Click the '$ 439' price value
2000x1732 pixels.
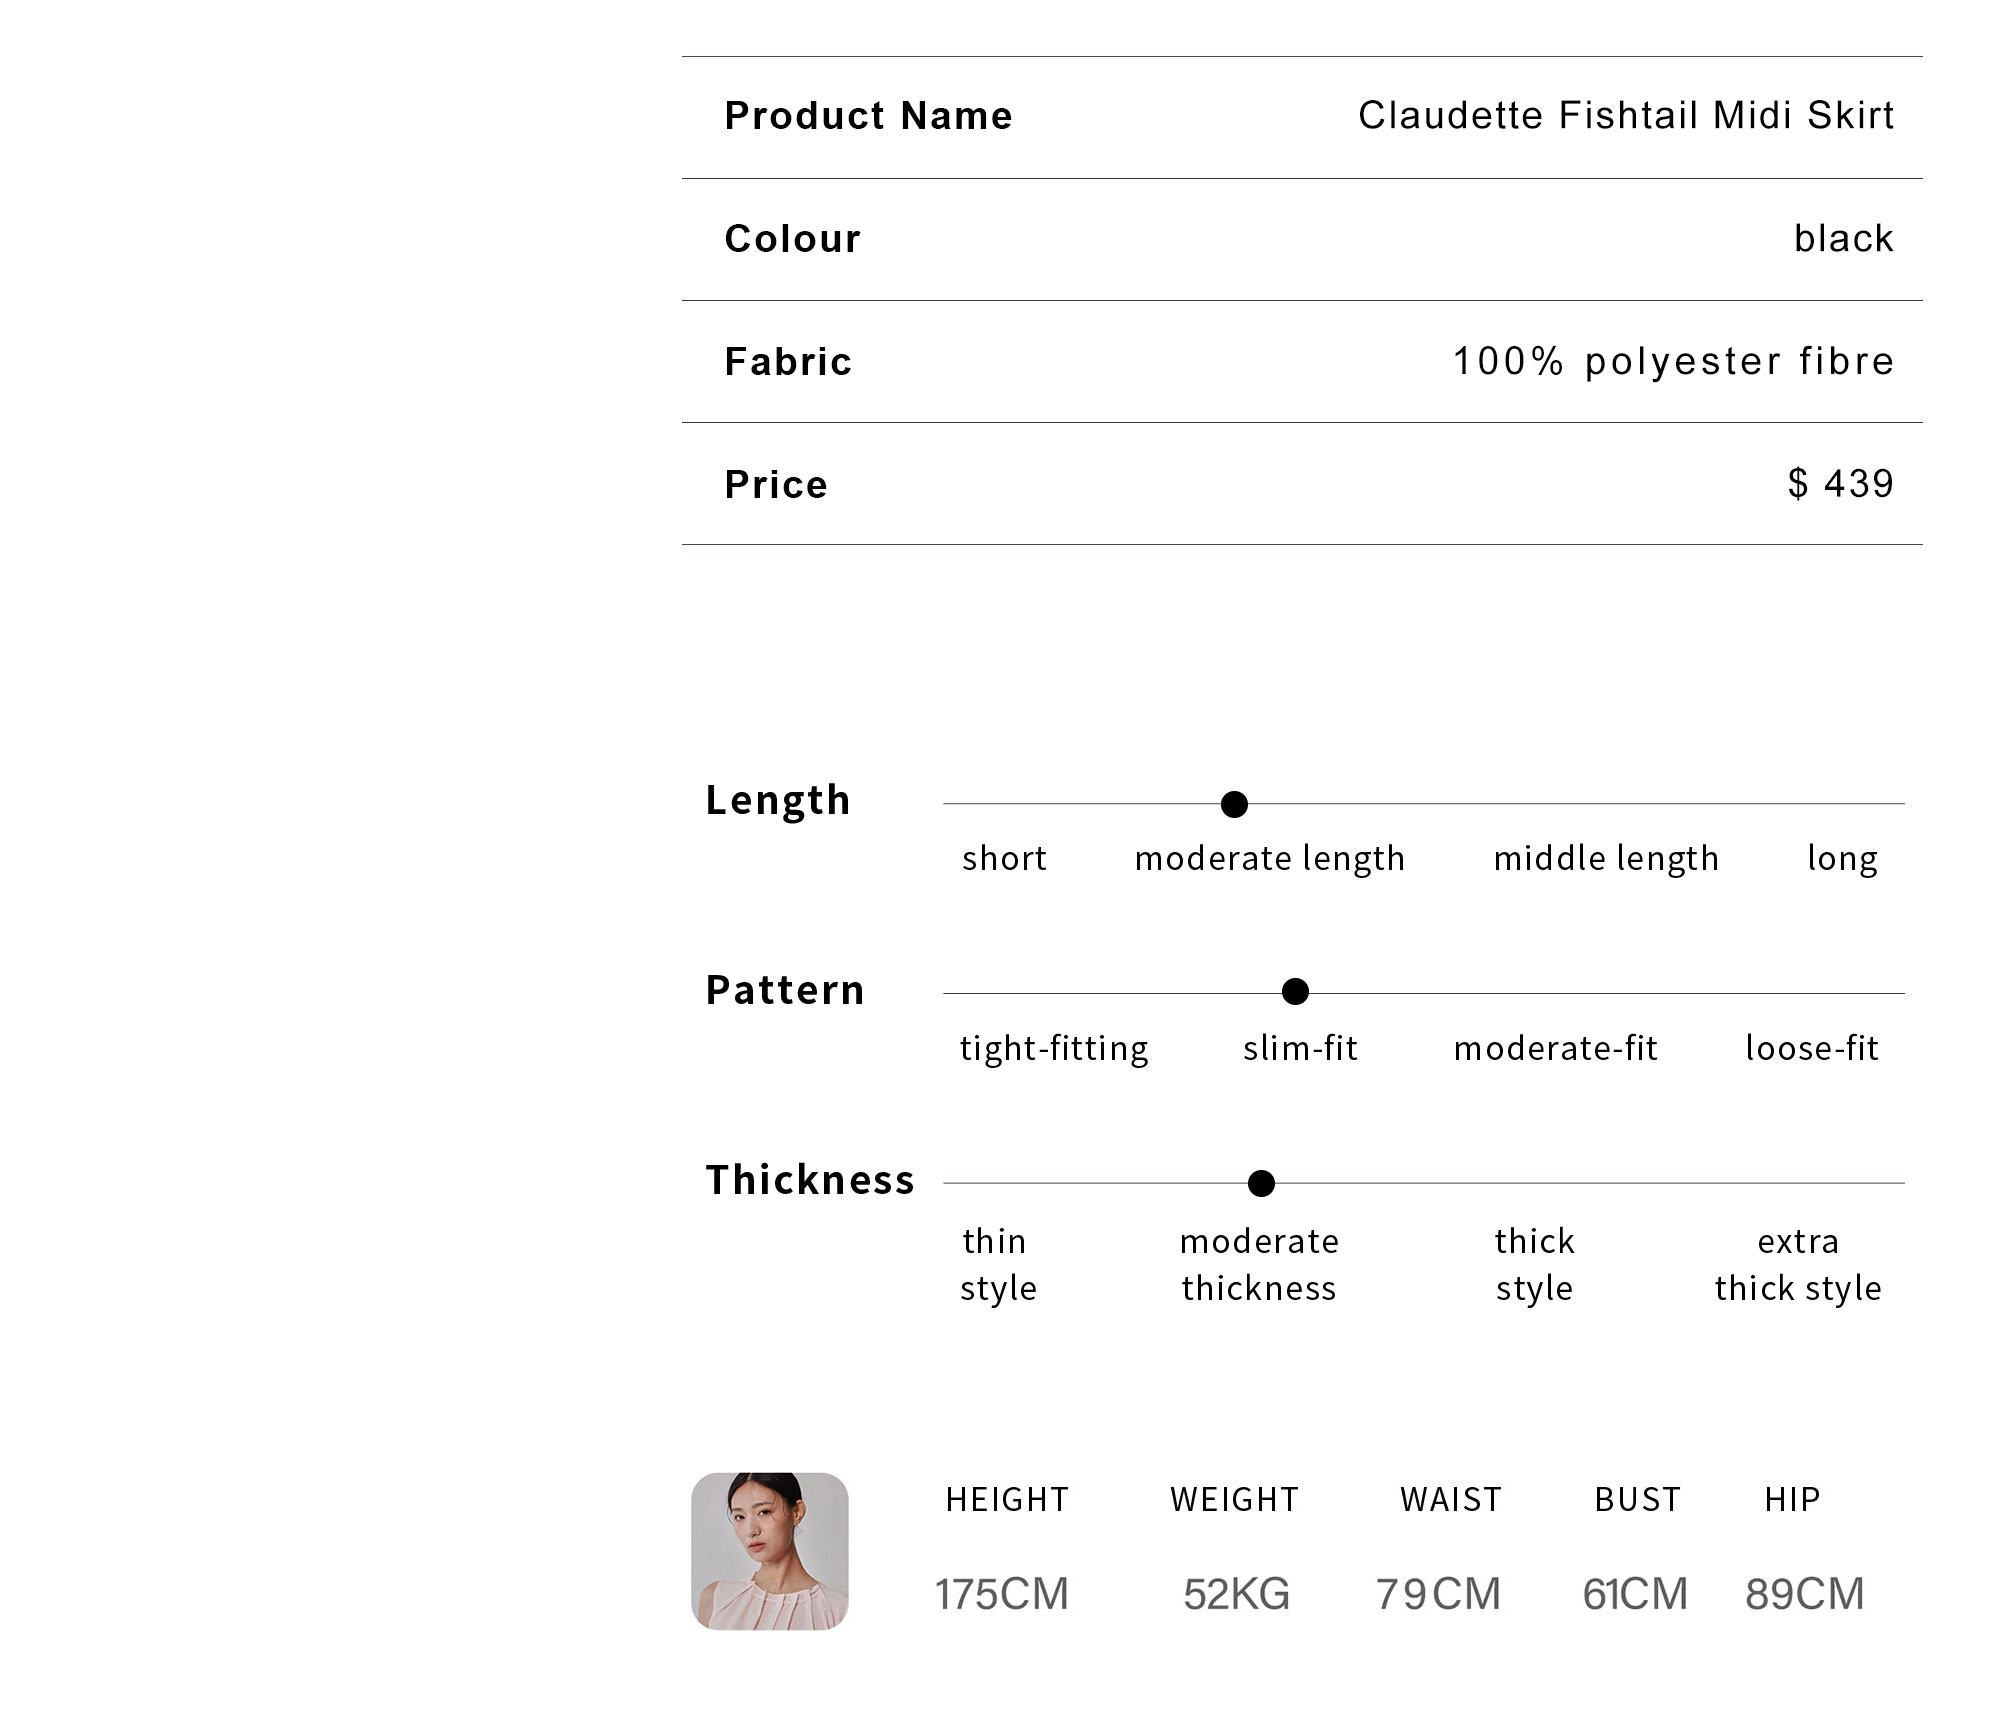pyautogui.click(x=1841, y=484)
